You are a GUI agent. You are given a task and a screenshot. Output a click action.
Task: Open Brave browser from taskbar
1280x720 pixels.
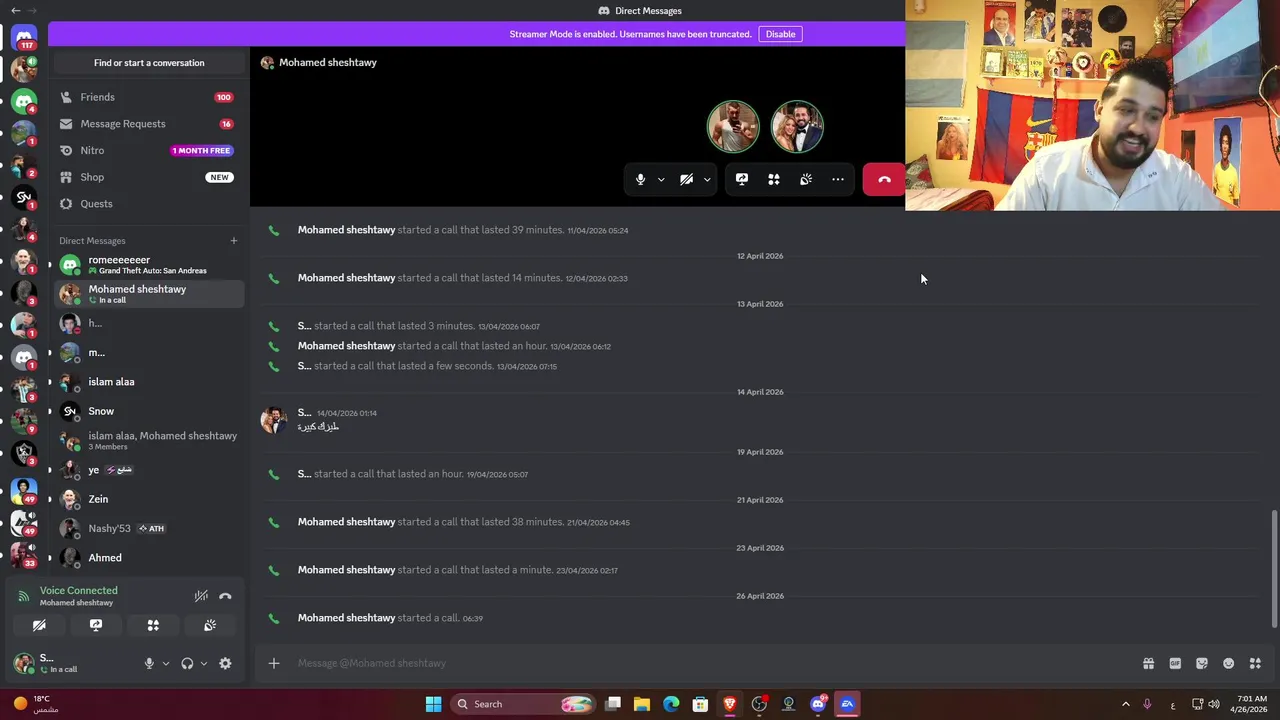tap(730, 704)
